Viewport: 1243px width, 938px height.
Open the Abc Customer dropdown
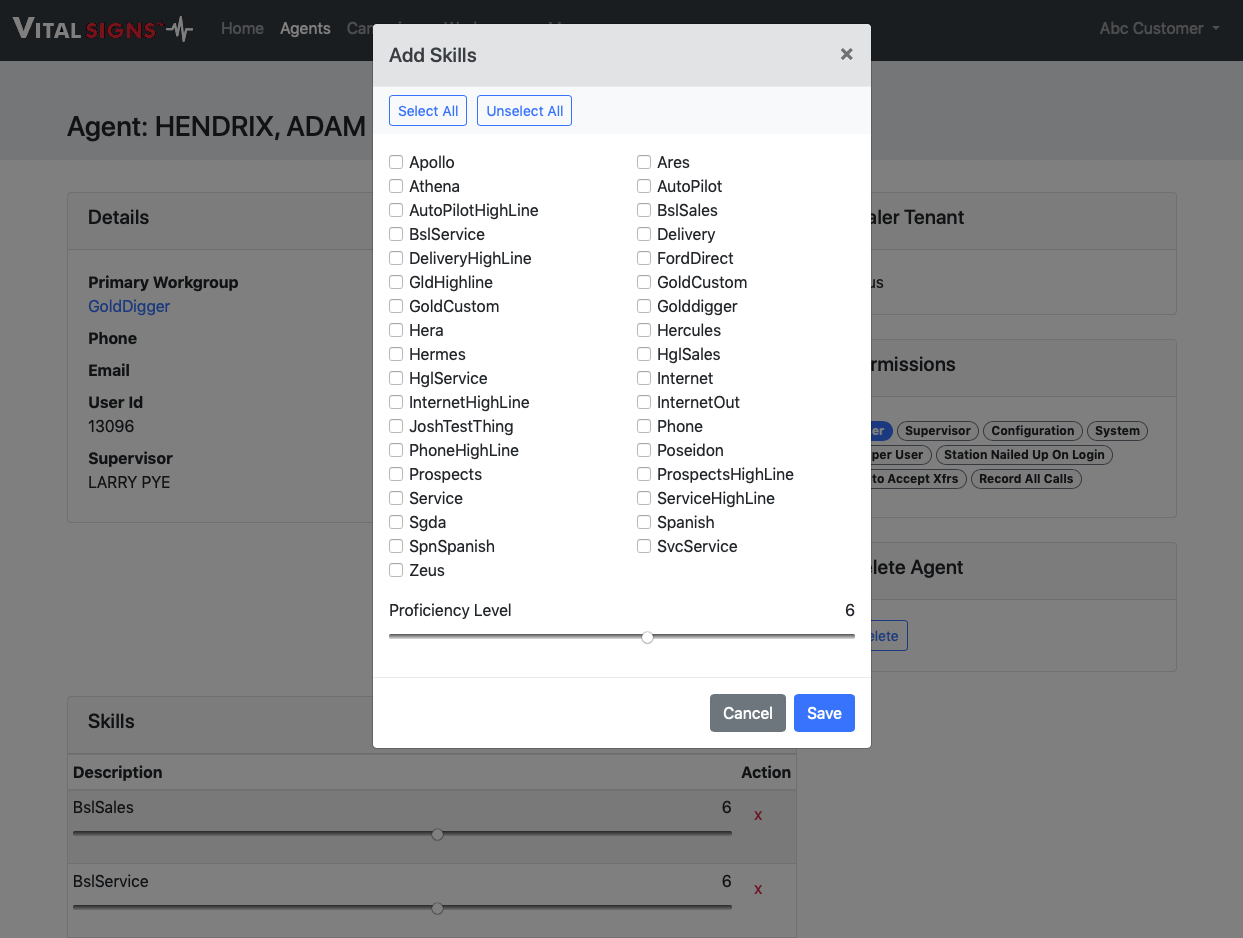[x=1159, y=29]
